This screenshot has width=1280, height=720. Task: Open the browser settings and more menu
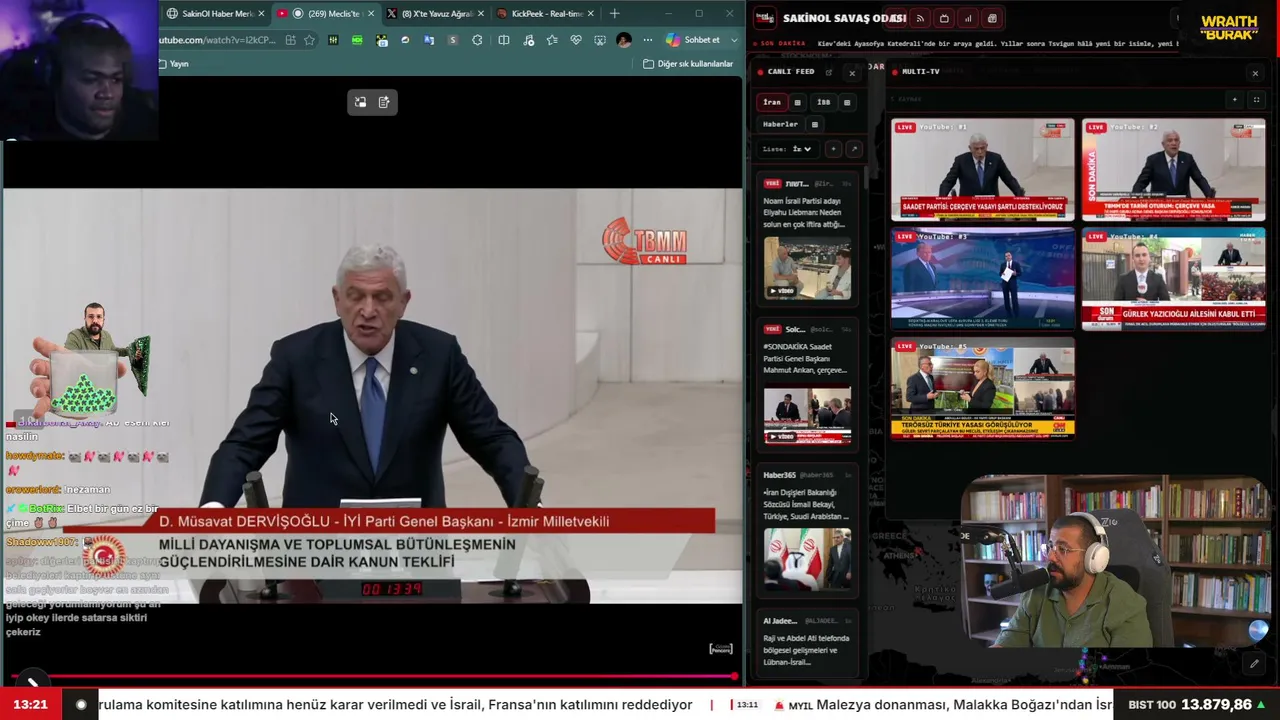[647, 40]
